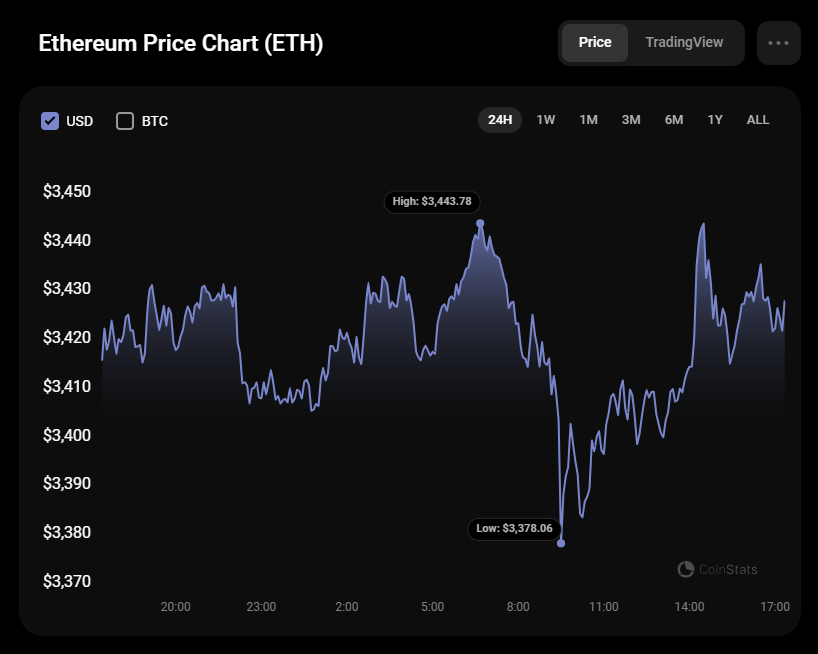
Task: View the 1Y price range
Action: (x=715, y=120)
